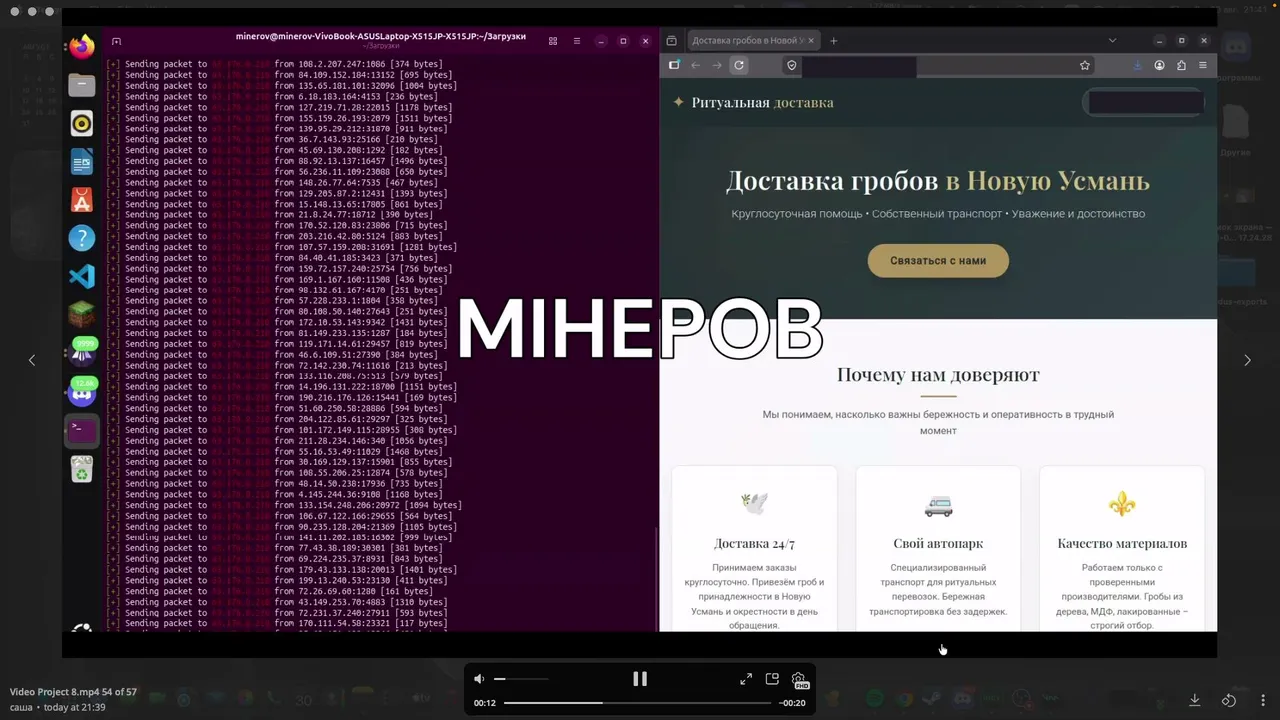Mute the video viewer's volume speaker icon
This screenshot has height=720, width=1280.
pos(479,679)
